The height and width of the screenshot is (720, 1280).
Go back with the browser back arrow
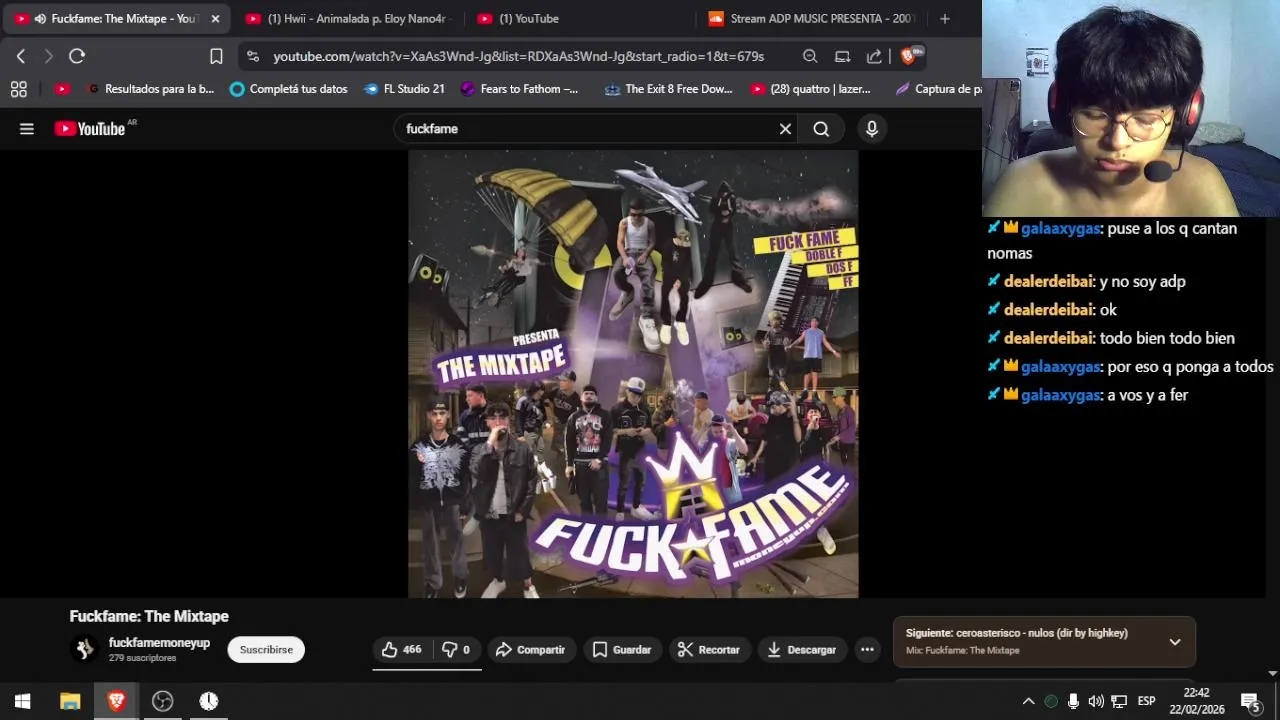(x=21, y=56)
